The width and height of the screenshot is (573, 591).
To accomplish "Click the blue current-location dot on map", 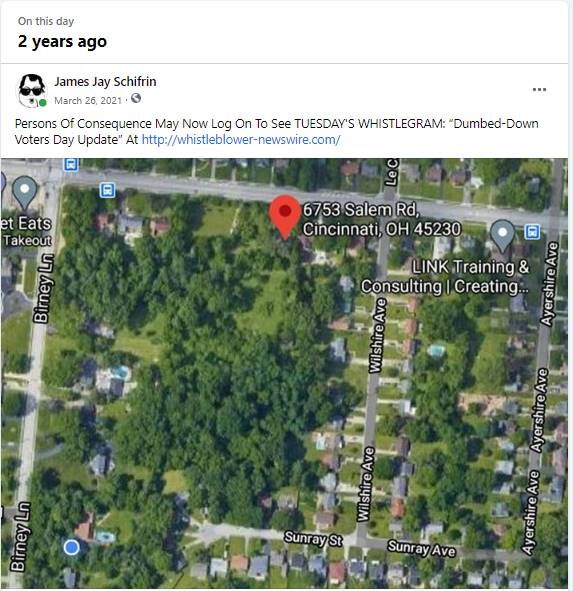I will [x=71, y=547].
